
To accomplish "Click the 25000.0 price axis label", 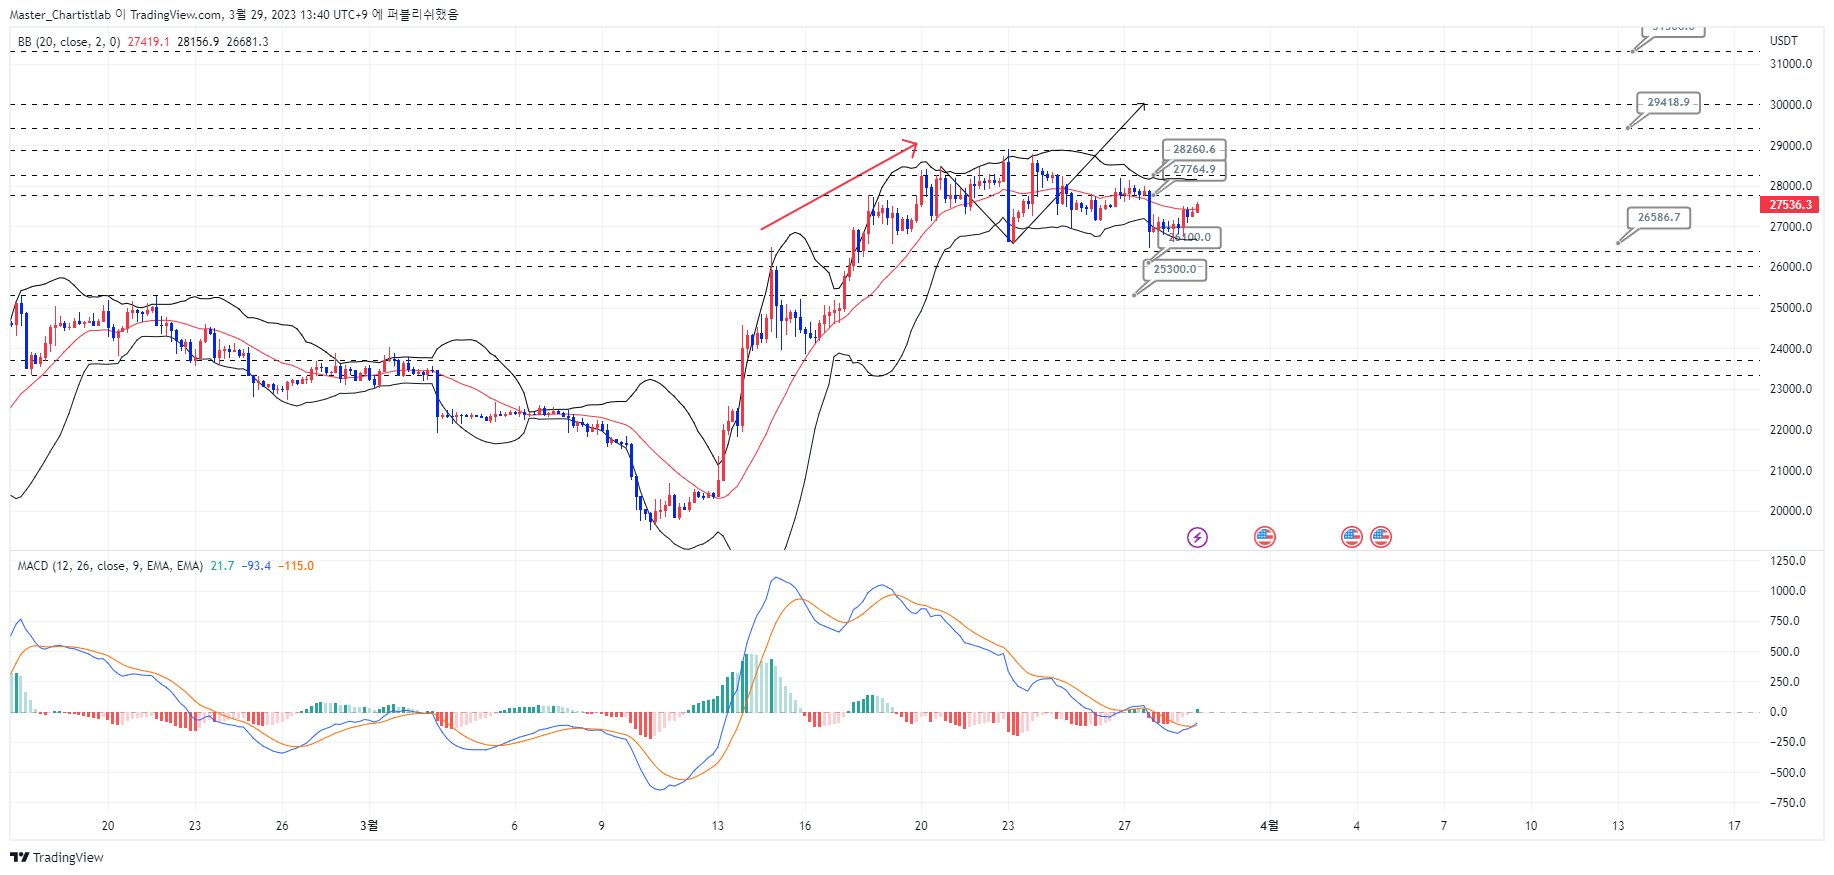I will pyautogui.click(x=1791, y=308).
